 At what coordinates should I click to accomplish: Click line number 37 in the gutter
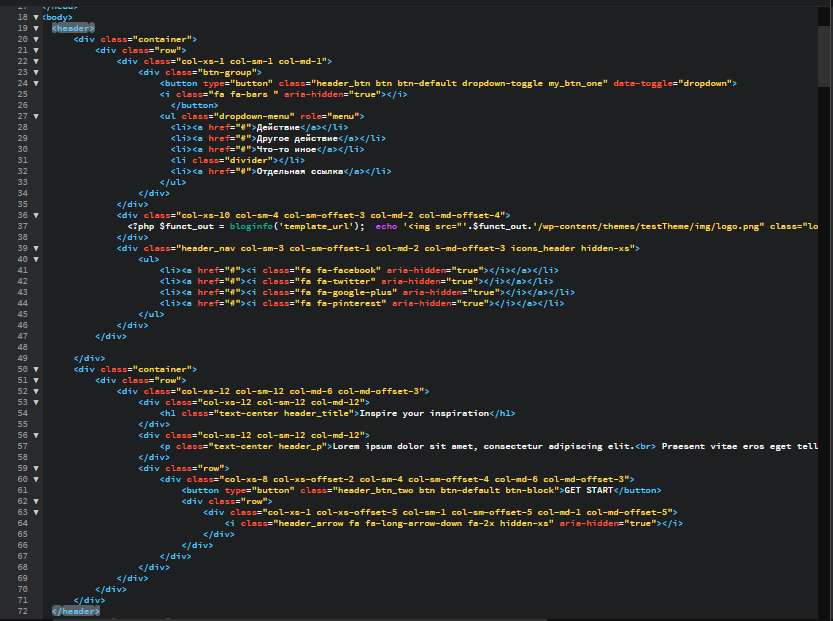[x=22, y=226]
